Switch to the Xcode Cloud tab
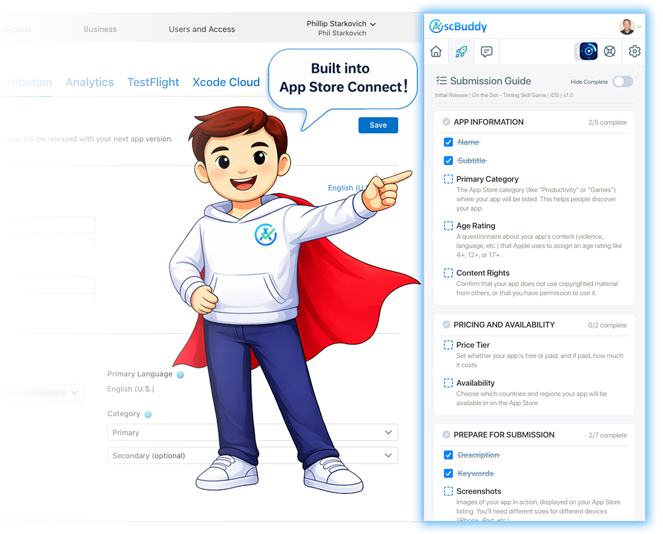Image resolution: width=663 pixels, height=534 pixels. click(x=226, y=82)
